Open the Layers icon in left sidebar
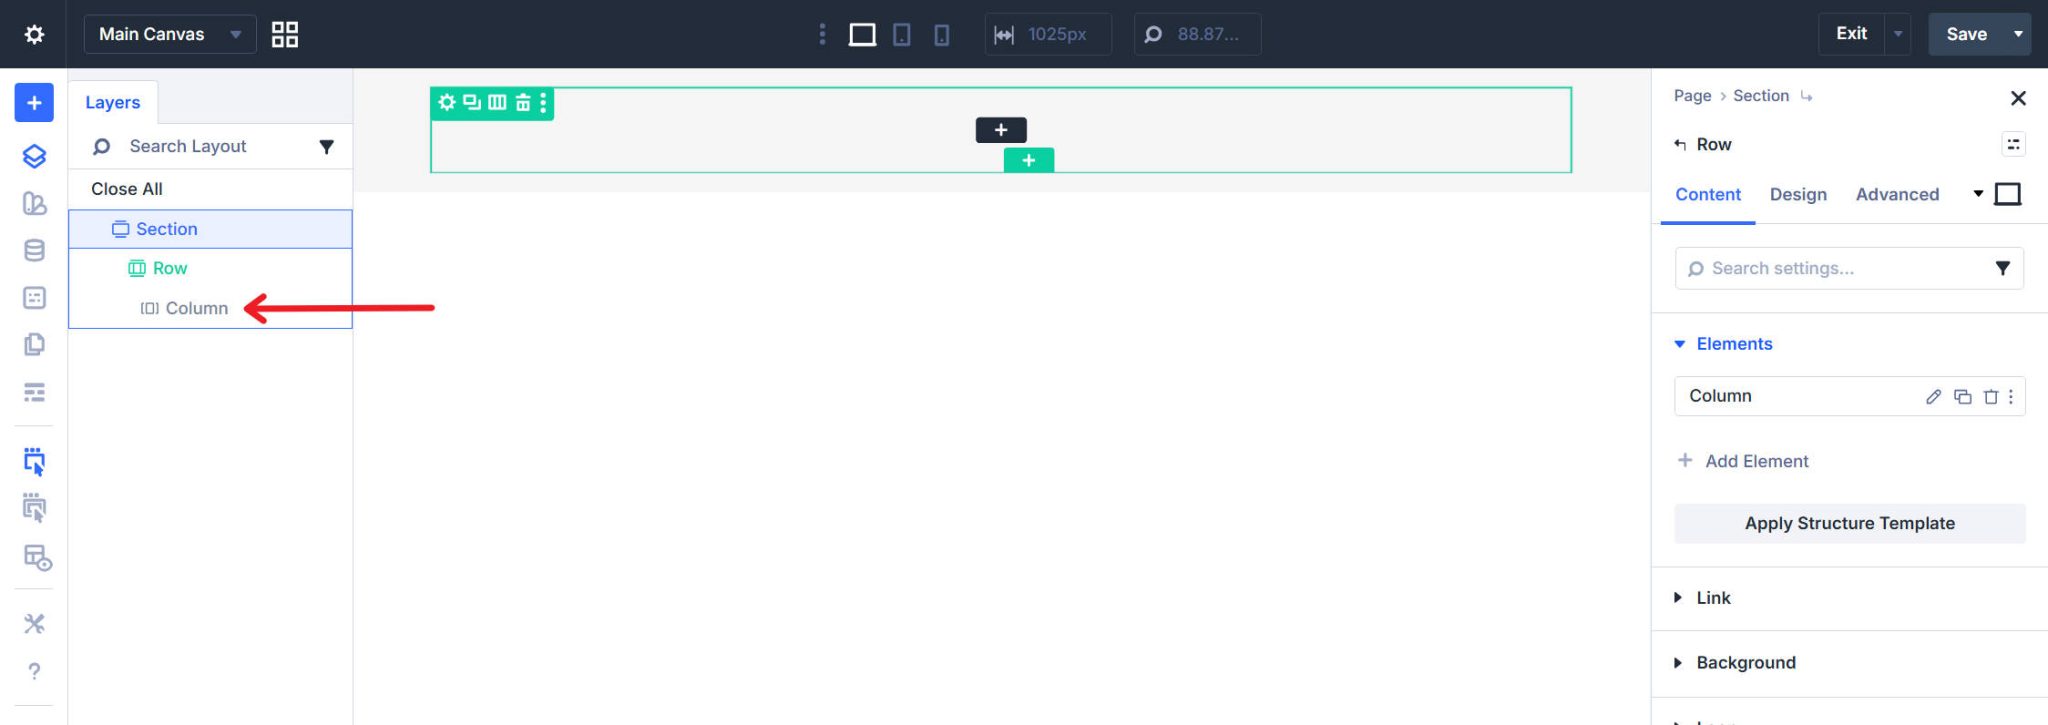 tap(34, 156)
